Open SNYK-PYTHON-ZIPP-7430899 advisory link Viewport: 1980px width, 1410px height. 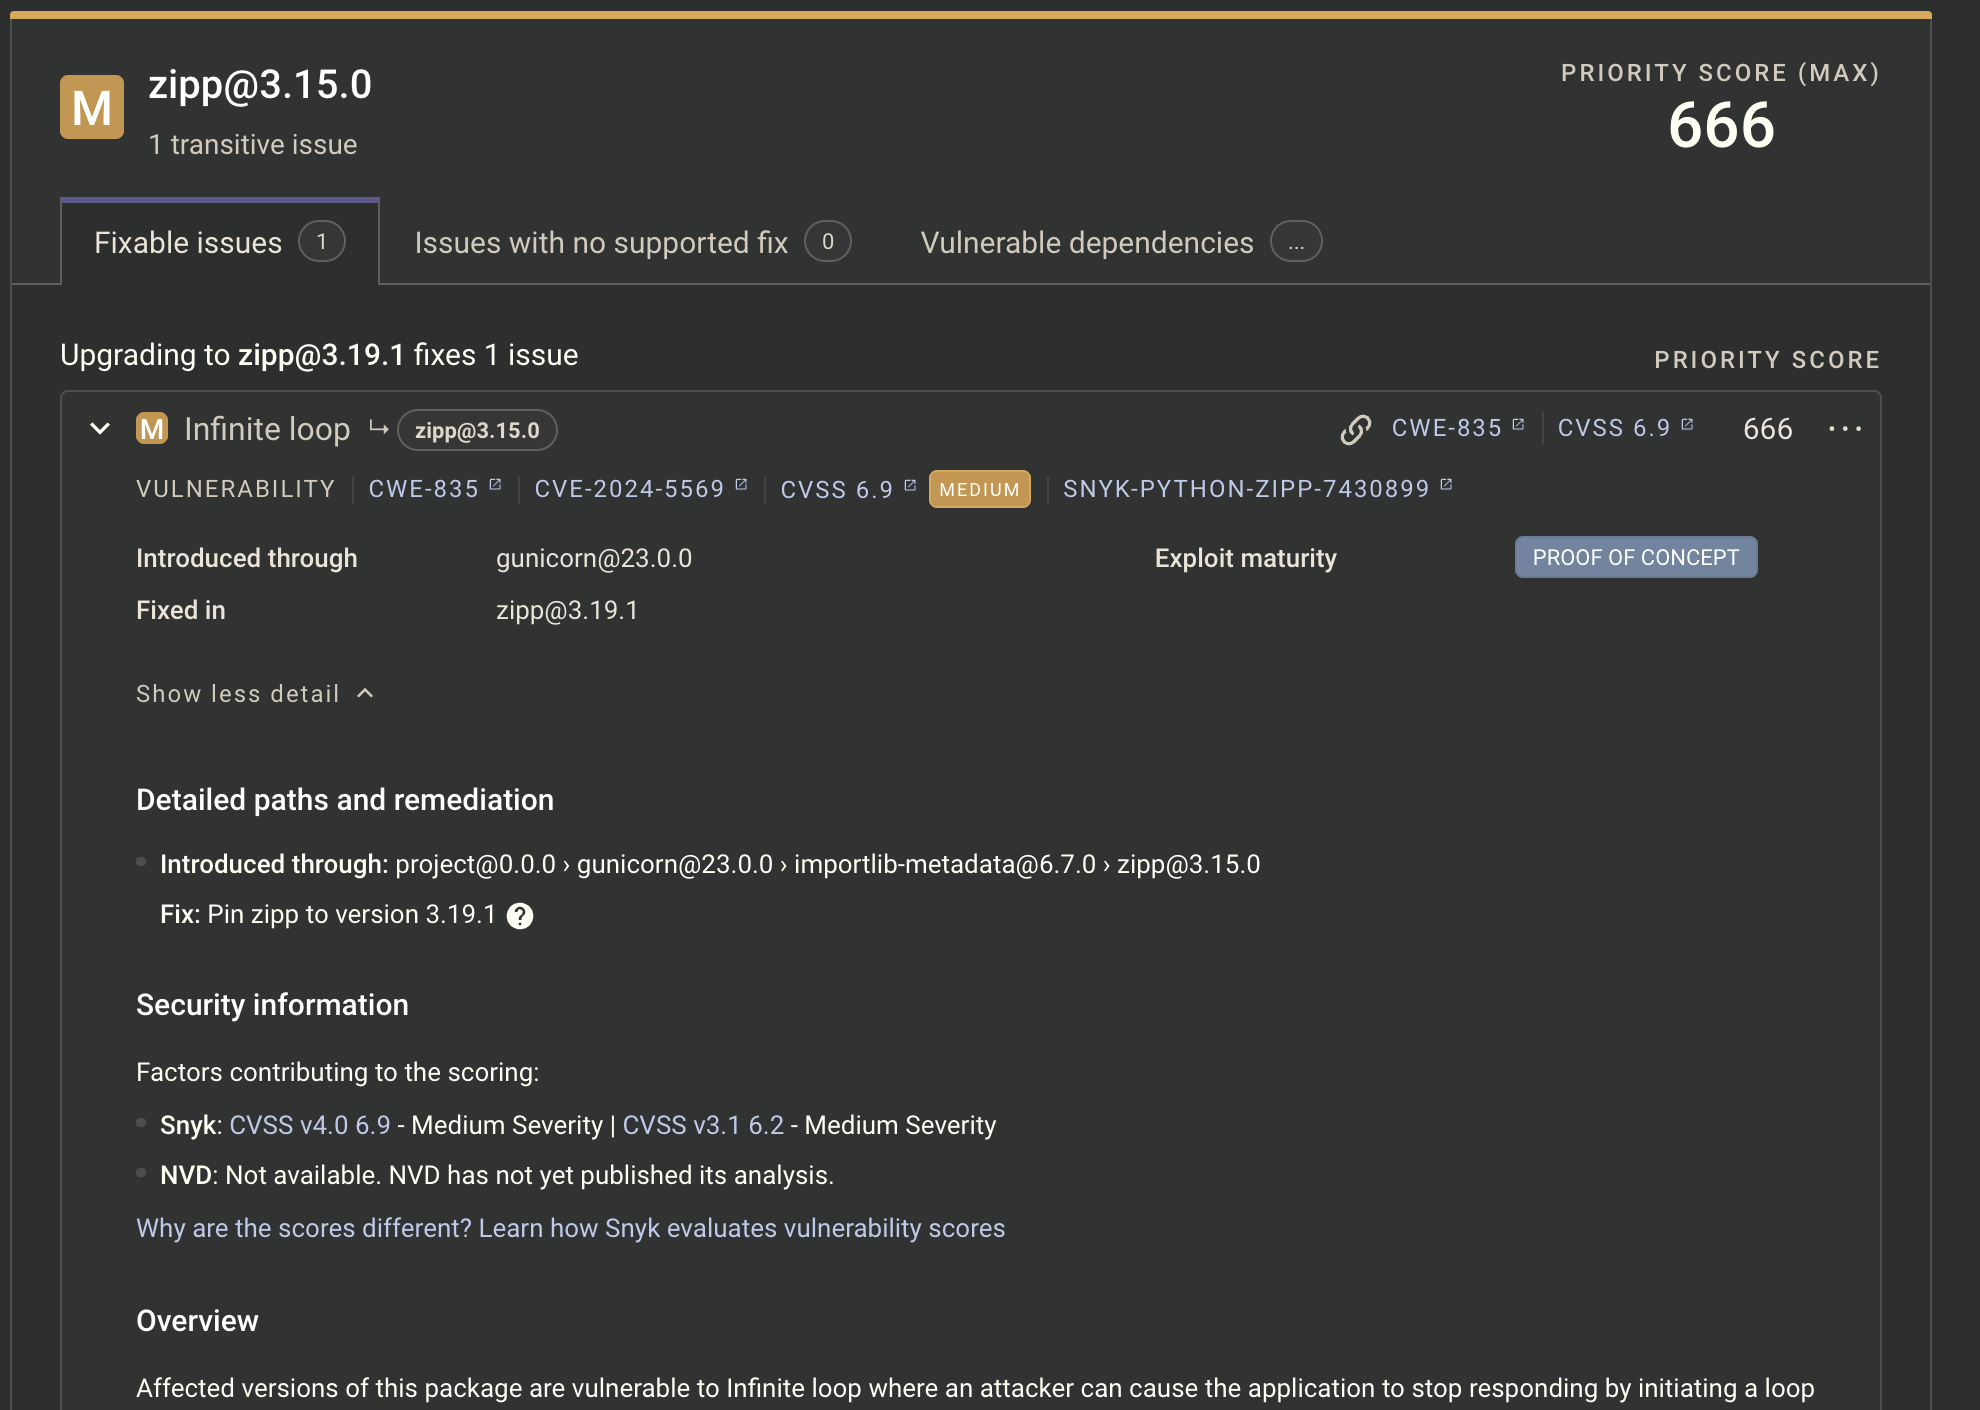[x=1257, y=489]
